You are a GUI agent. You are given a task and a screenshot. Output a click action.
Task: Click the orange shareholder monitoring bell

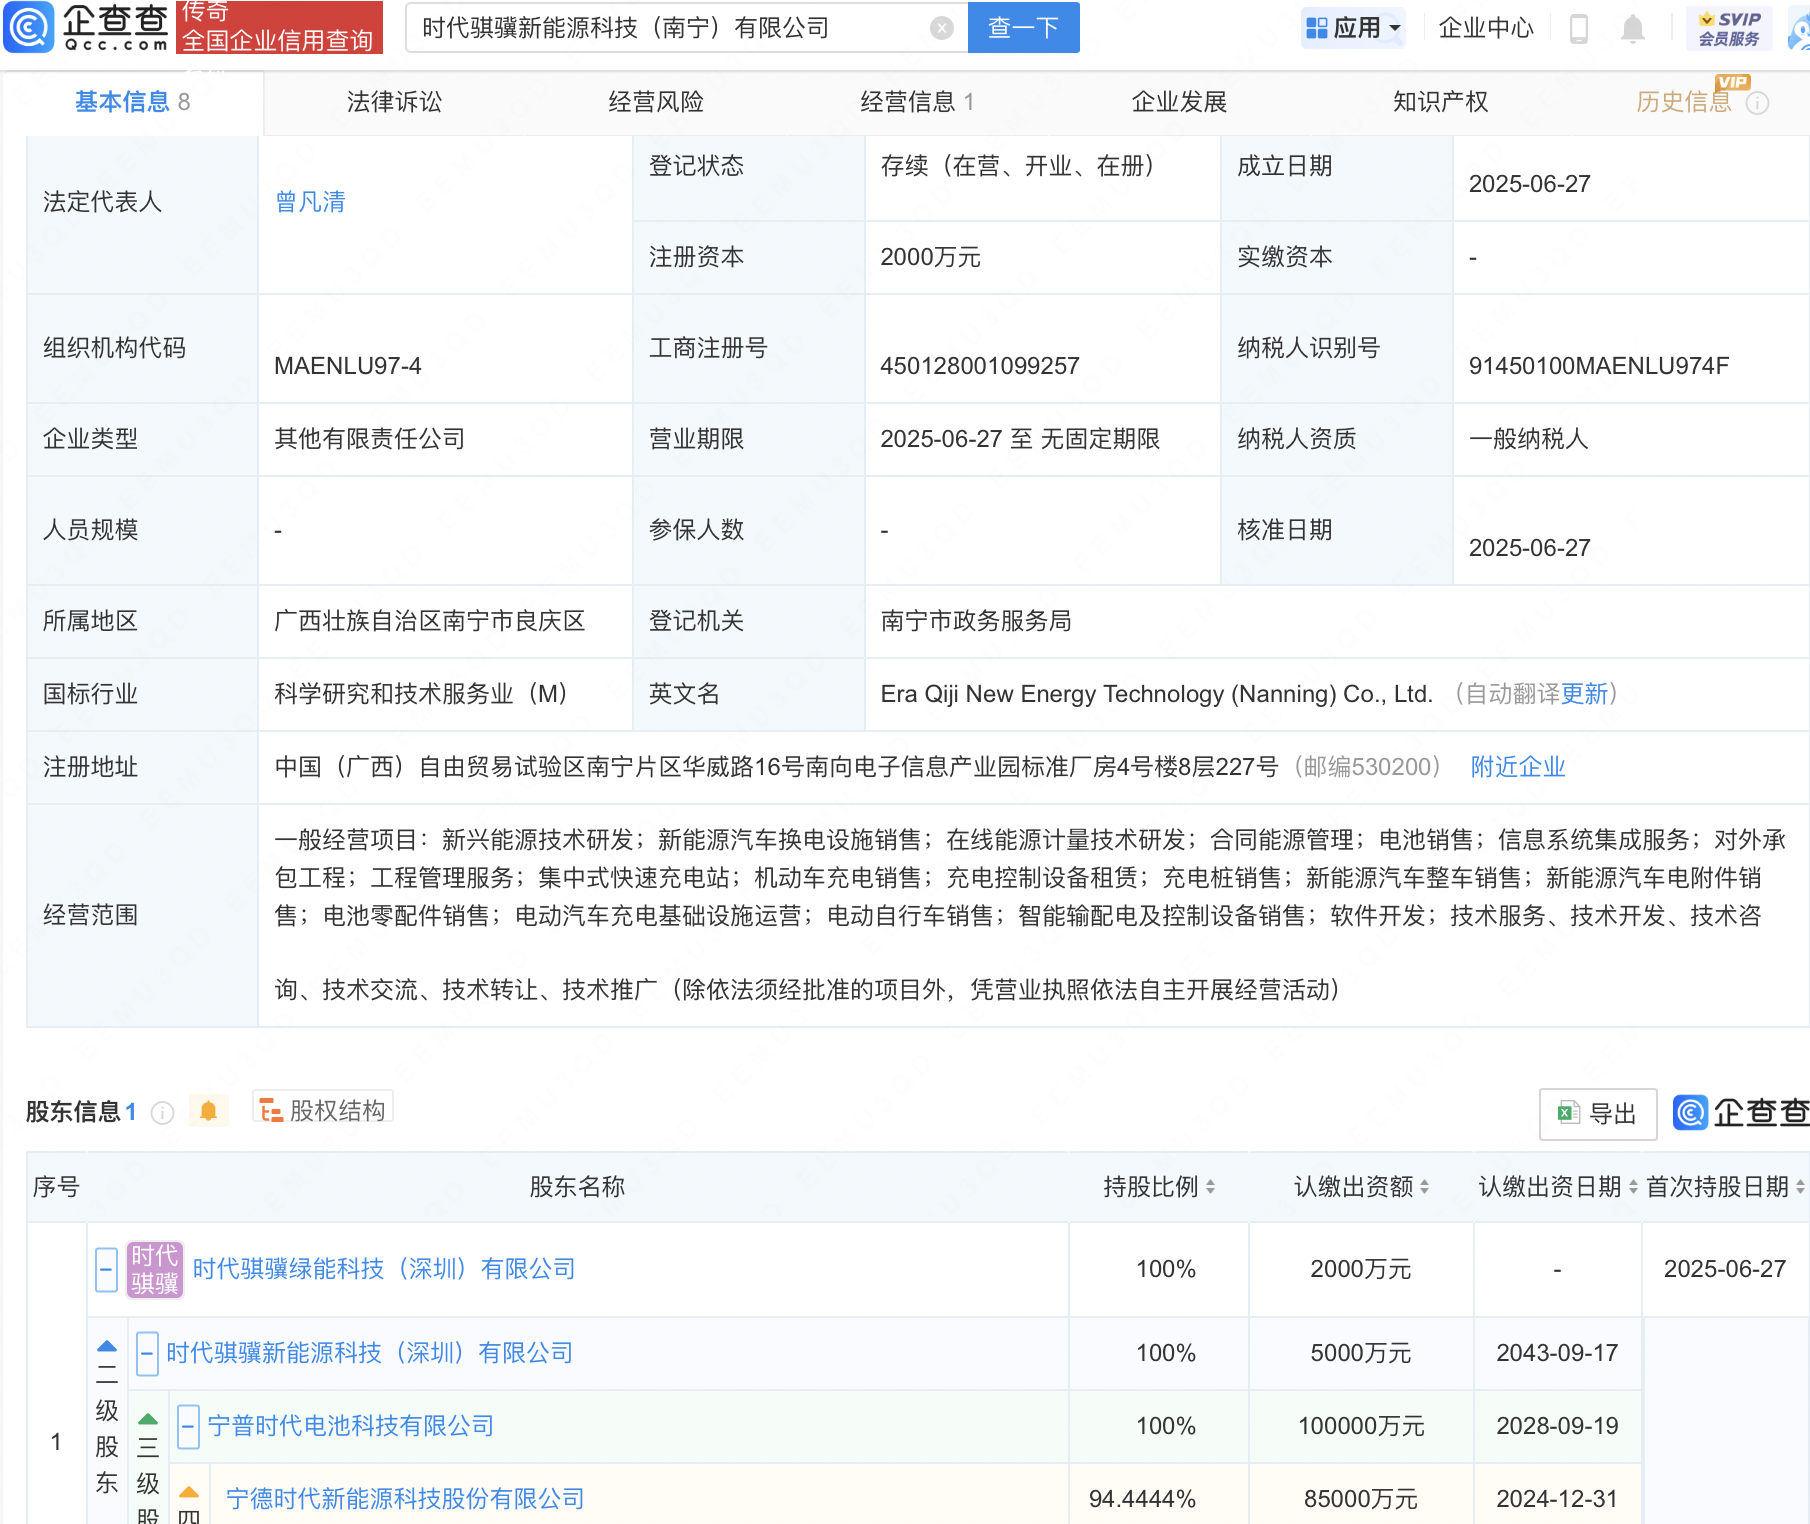208,1111
